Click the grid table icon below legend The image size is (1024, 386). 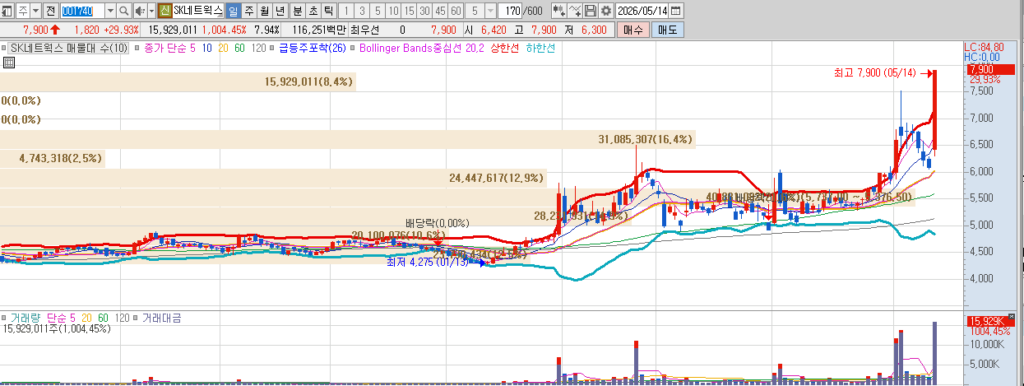click(9, 63)
